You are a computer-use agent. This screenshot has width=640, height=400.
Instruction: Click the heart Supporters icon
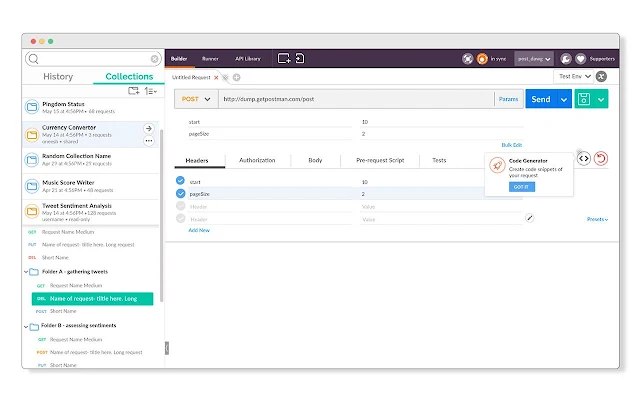580,59
